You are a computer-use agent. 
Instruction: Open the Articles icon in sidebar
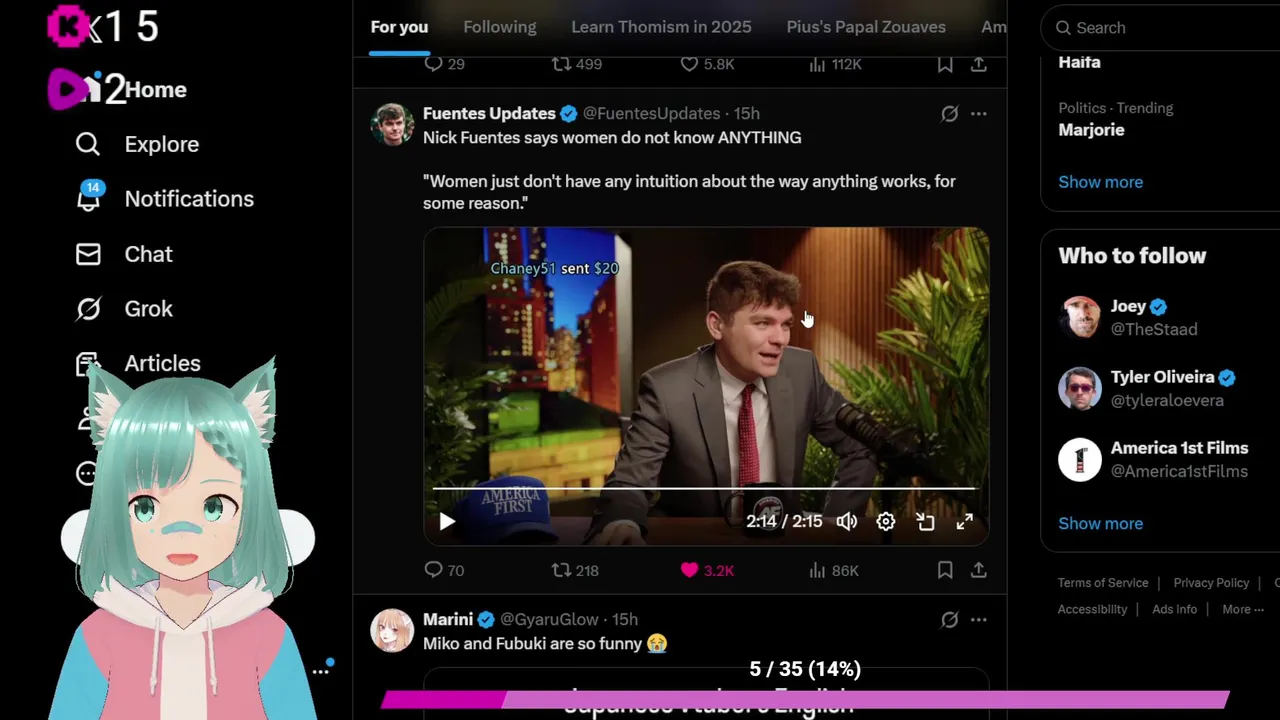coord(86,362)
